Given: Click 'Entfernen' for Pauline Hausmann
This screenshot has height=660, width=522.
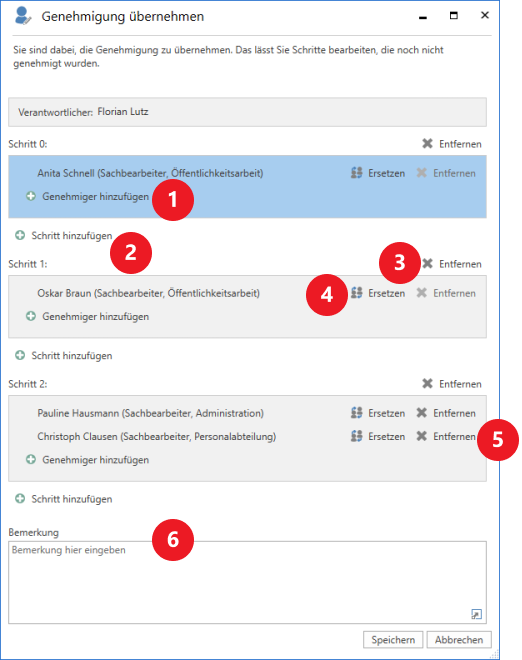Looking at the screenshot, I should coord(454,413).
